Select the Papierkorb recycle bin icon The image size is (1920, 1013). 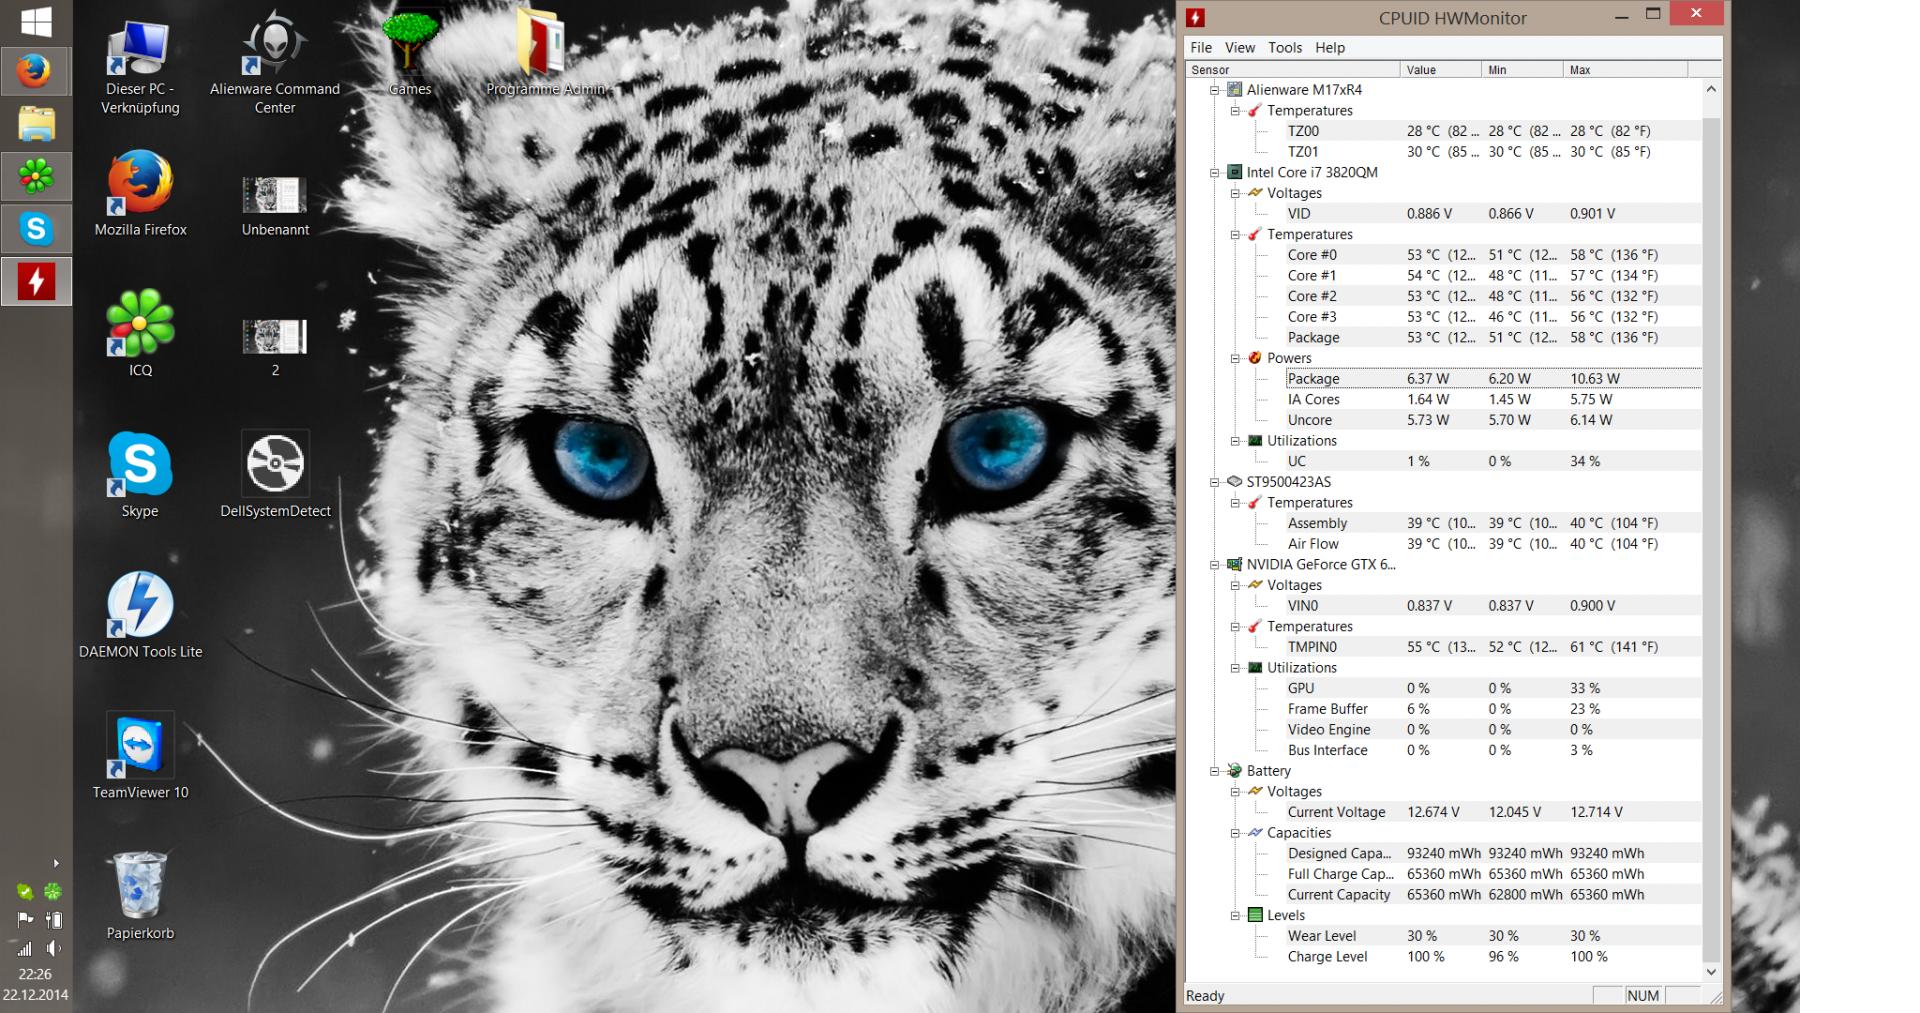click(x=140, y=887)
